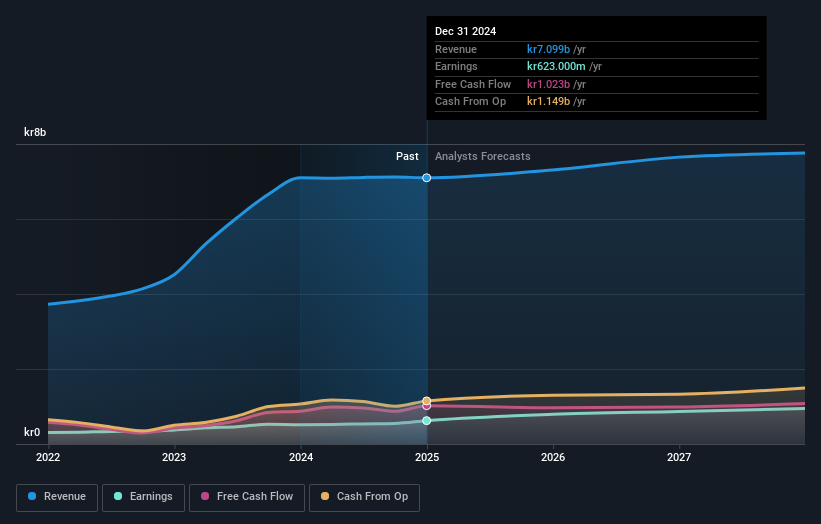Click the Dec 31 2024 tooltip date

[465, 31]
